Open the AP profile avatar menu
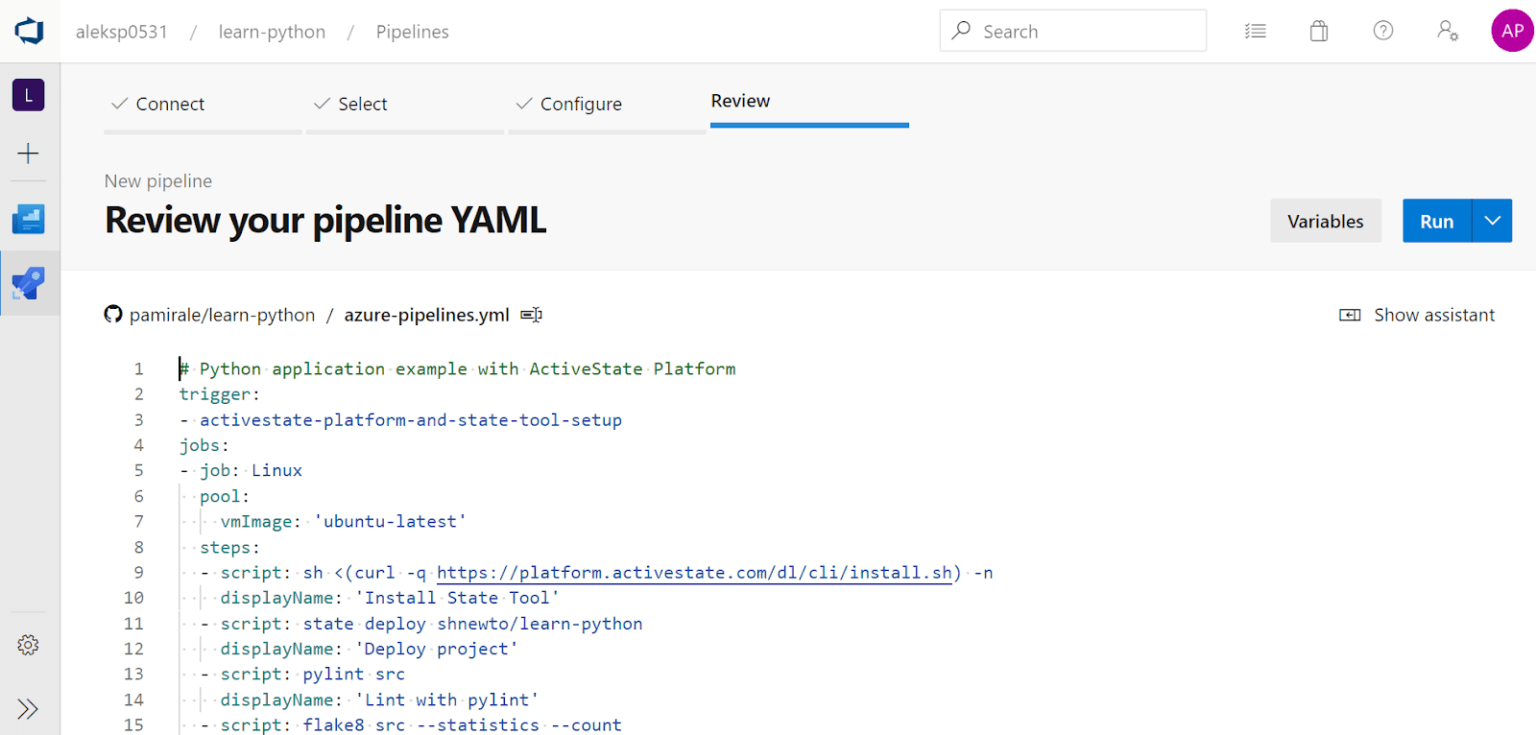Viewport: 1536px width, 735px height. [x=1511, y=30]
